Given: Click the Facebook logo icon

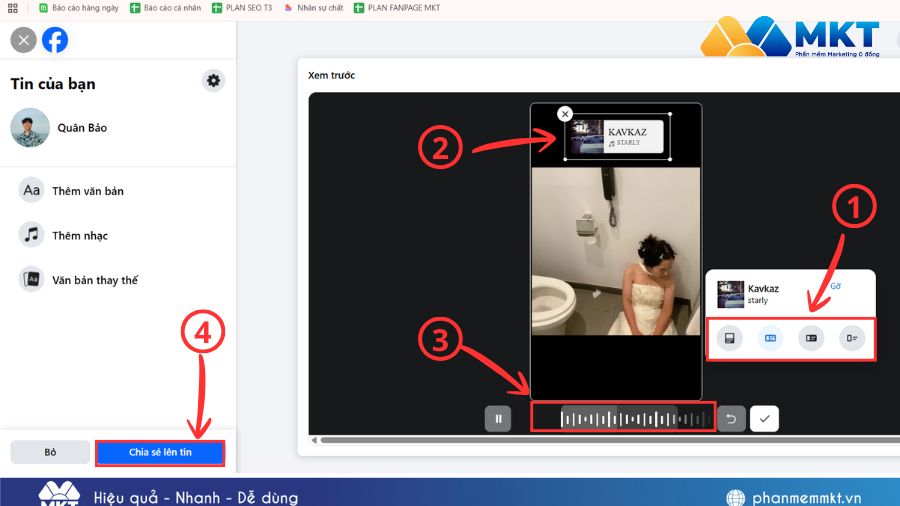Looking at the screenshot, I should [55, 40].
